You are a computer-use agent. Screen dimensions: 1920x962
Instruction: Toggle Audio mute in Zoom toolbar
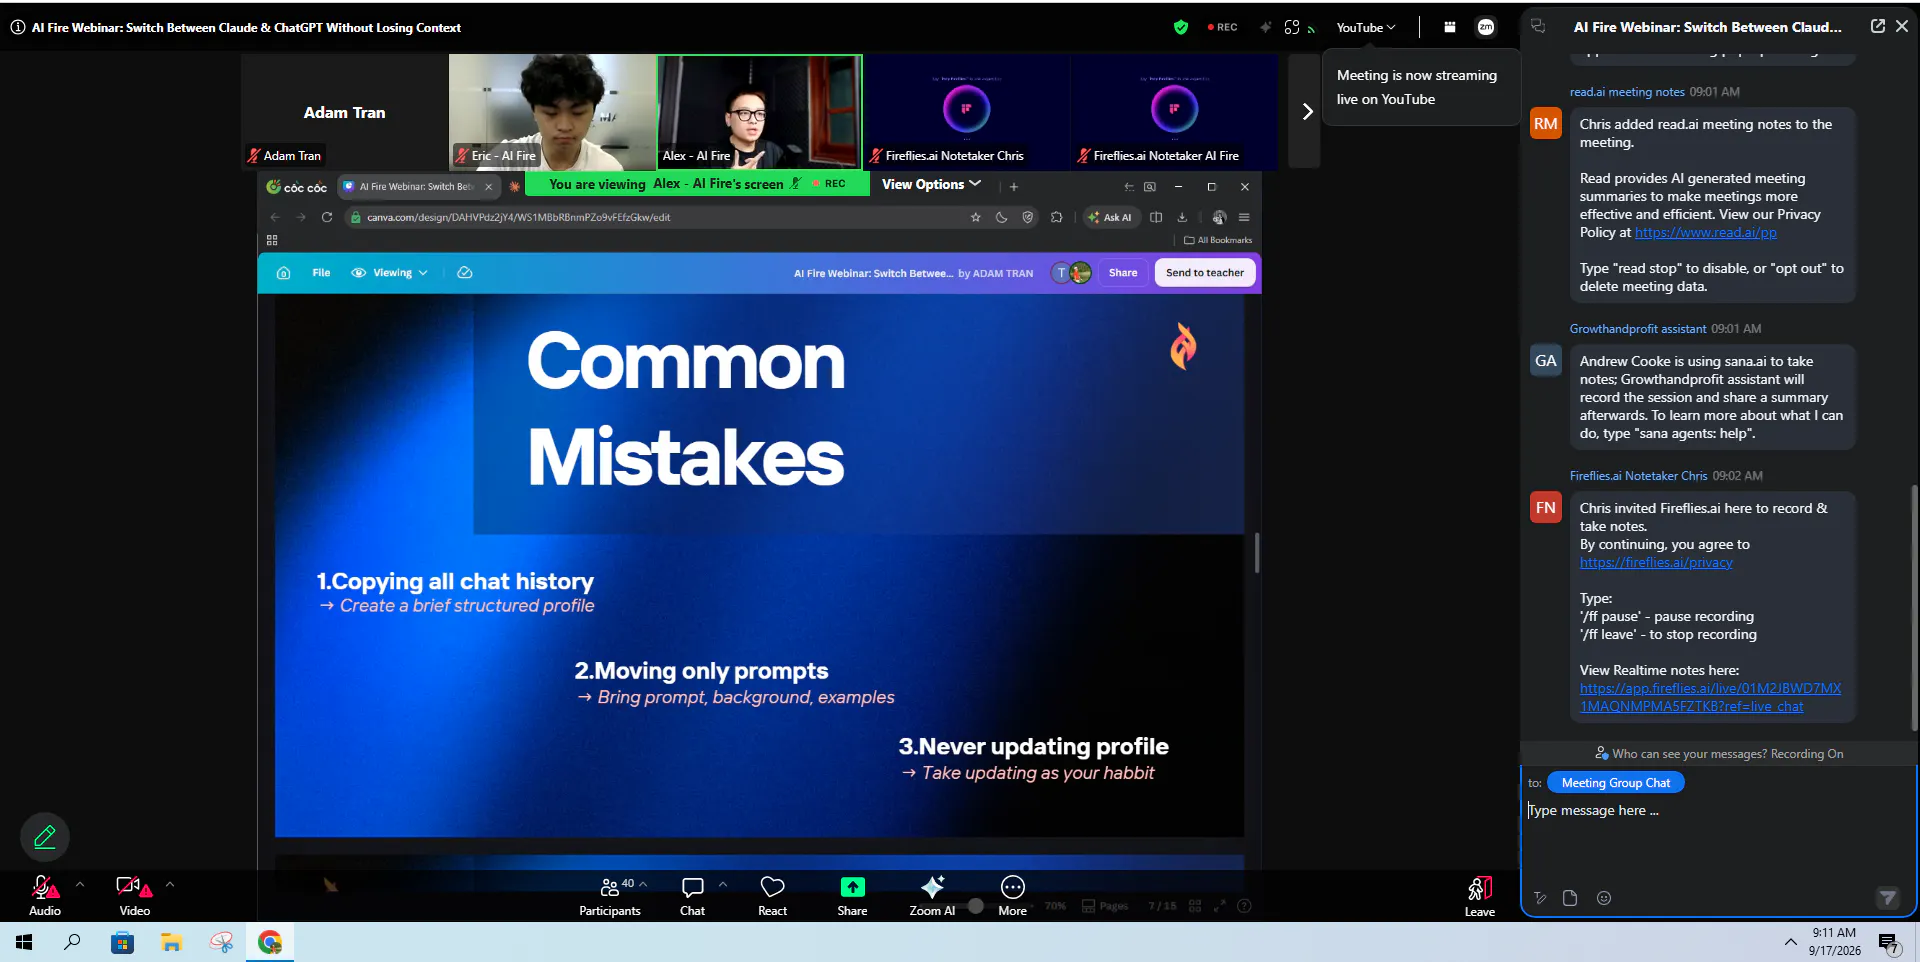point(45,895)
